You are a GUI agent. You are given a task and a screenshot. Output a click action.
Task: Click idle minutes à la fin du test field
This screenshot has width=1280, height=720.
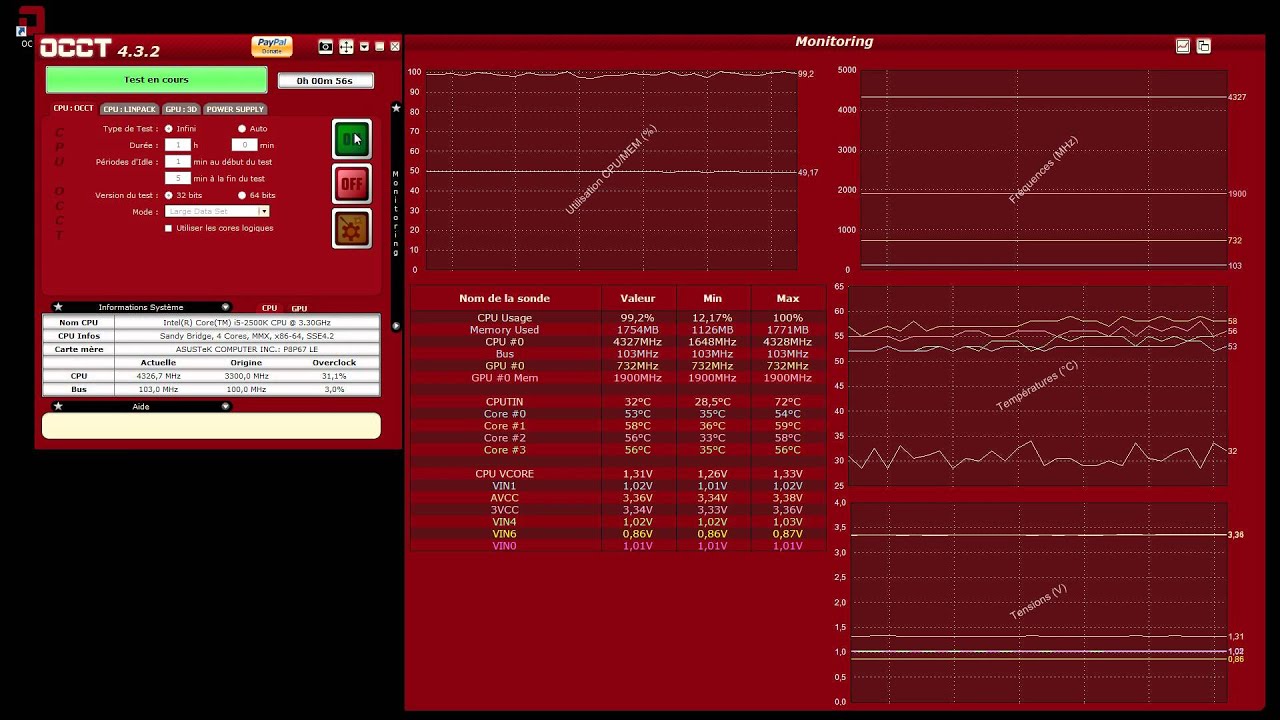pos(178,178)
